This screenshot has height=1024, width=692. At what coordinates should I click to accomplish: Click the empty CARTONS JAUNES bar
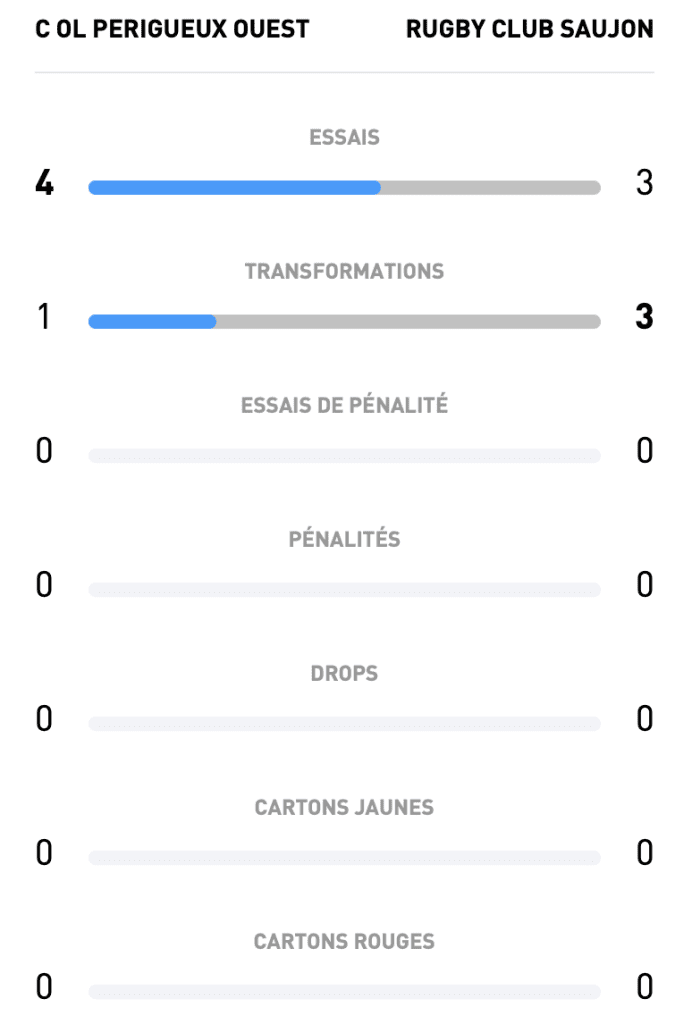tap(344, 858)
